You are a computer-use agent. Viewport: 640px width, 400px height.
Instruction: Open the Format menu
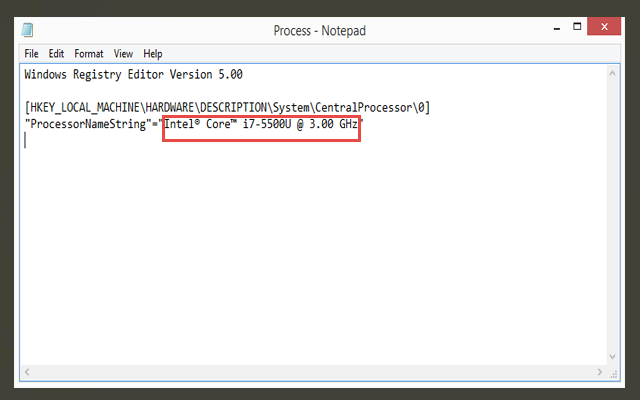pos(89,54)
